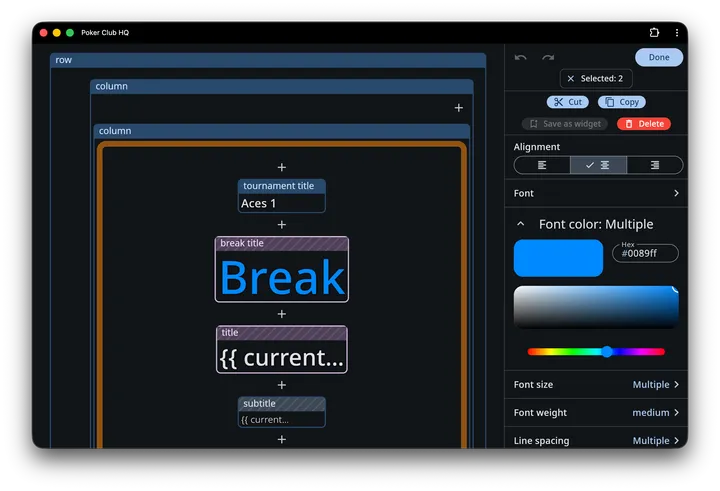Click plus between title and subtitle widgets
The height and width of the screenshot is (491, 720).
click(281, 385)
